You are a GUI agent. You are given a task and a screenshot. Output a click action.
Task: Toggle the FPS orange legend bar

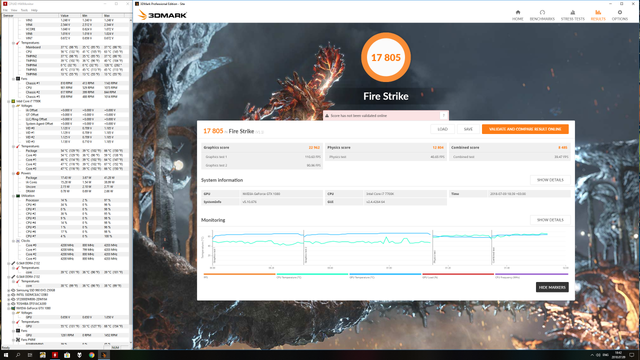point(239,274)
